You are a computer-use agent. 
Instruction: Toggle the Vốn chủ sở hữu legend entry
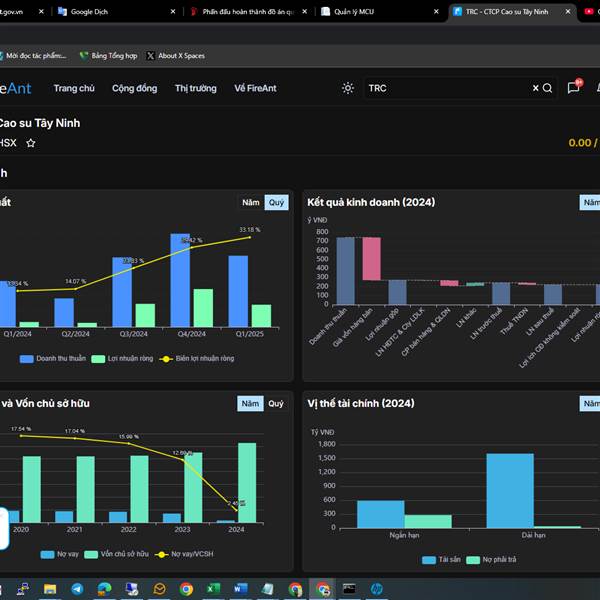(x=116, y=554)
